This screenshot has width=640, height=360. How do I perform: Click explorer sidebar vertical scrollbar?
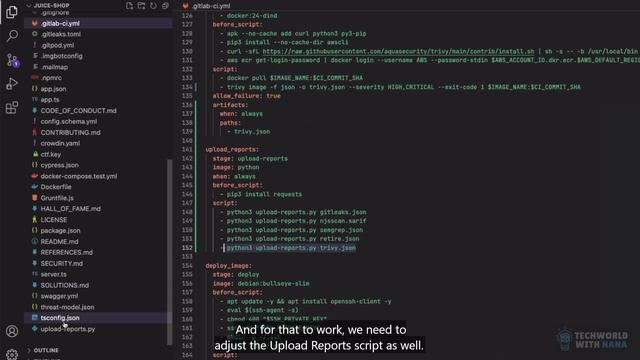pyautogui.click(x=169, y=252)
